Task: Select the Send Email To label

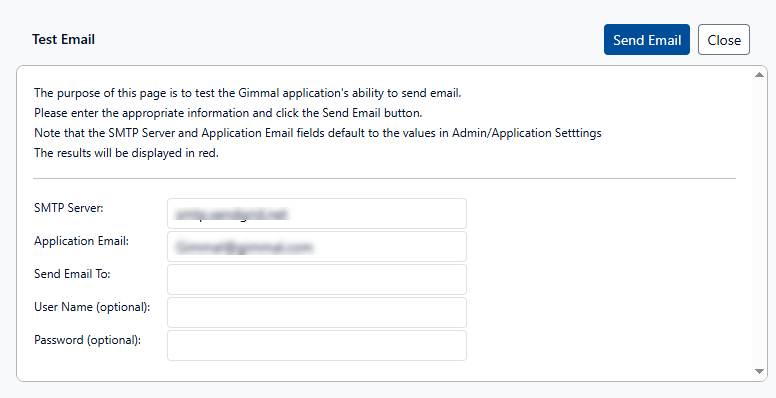Action: [x=72, y=274]
